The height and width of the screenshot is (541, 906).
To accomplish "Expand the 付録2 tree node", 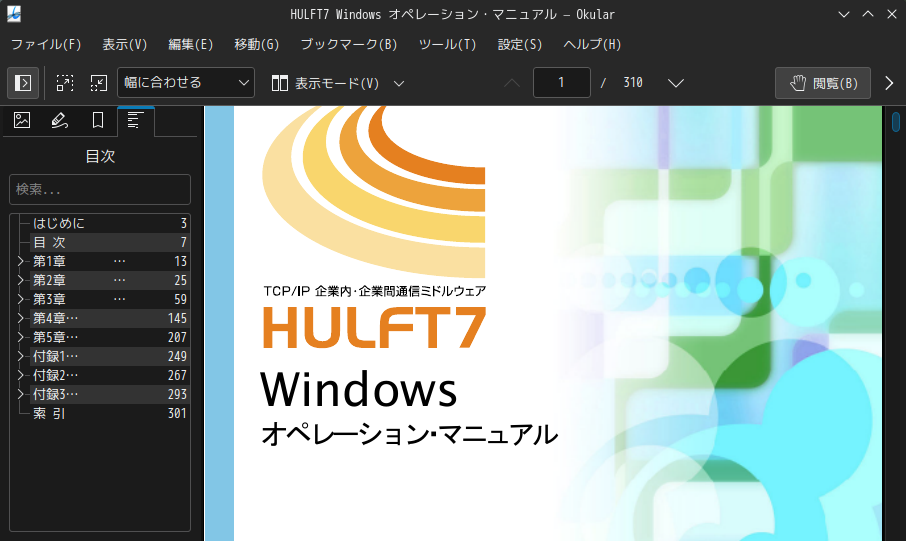I will tap(20, 375).
